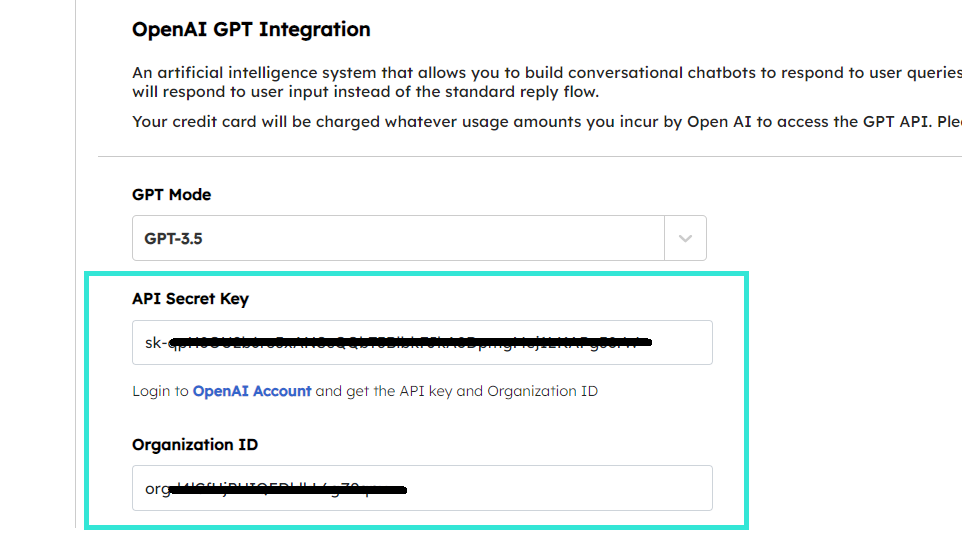966x535 pixels.
Task: Expand the GPT Mode dropdown arrow
Action: tap(685, 239)
